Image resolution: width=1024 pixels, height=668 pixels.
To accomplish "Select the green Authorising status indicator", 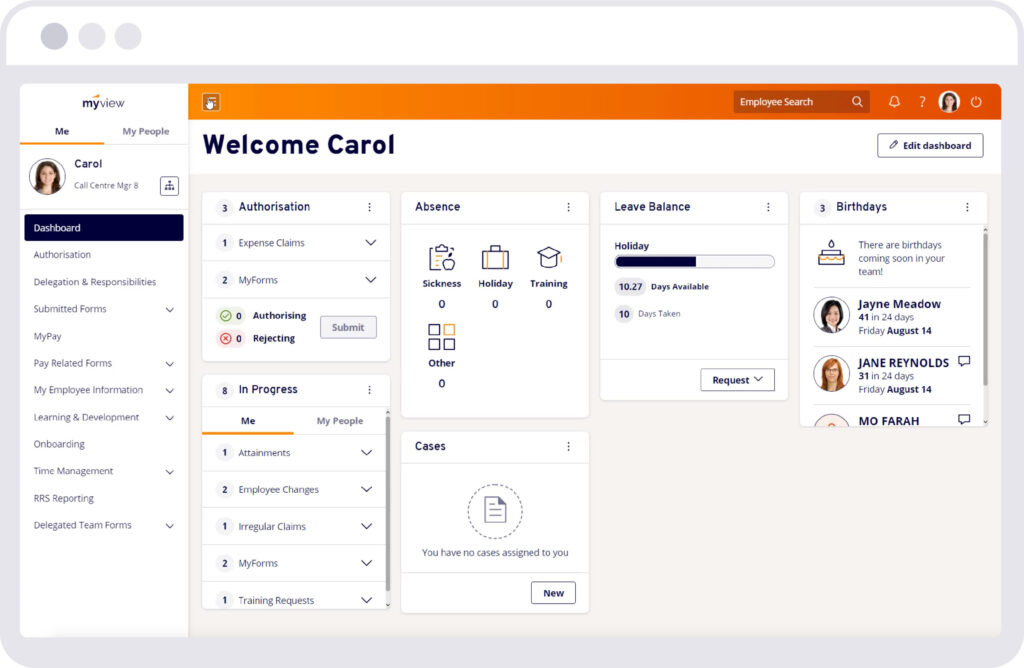I will pos(225,316).
